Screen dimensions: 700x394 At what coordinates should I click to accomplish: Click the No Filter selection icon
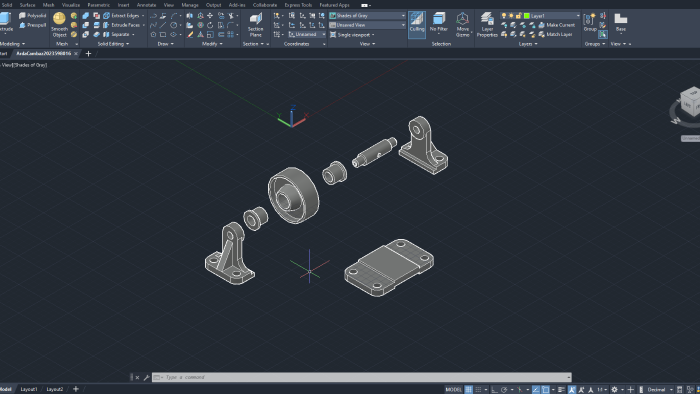pyautogui.click(x=438, y=22)
